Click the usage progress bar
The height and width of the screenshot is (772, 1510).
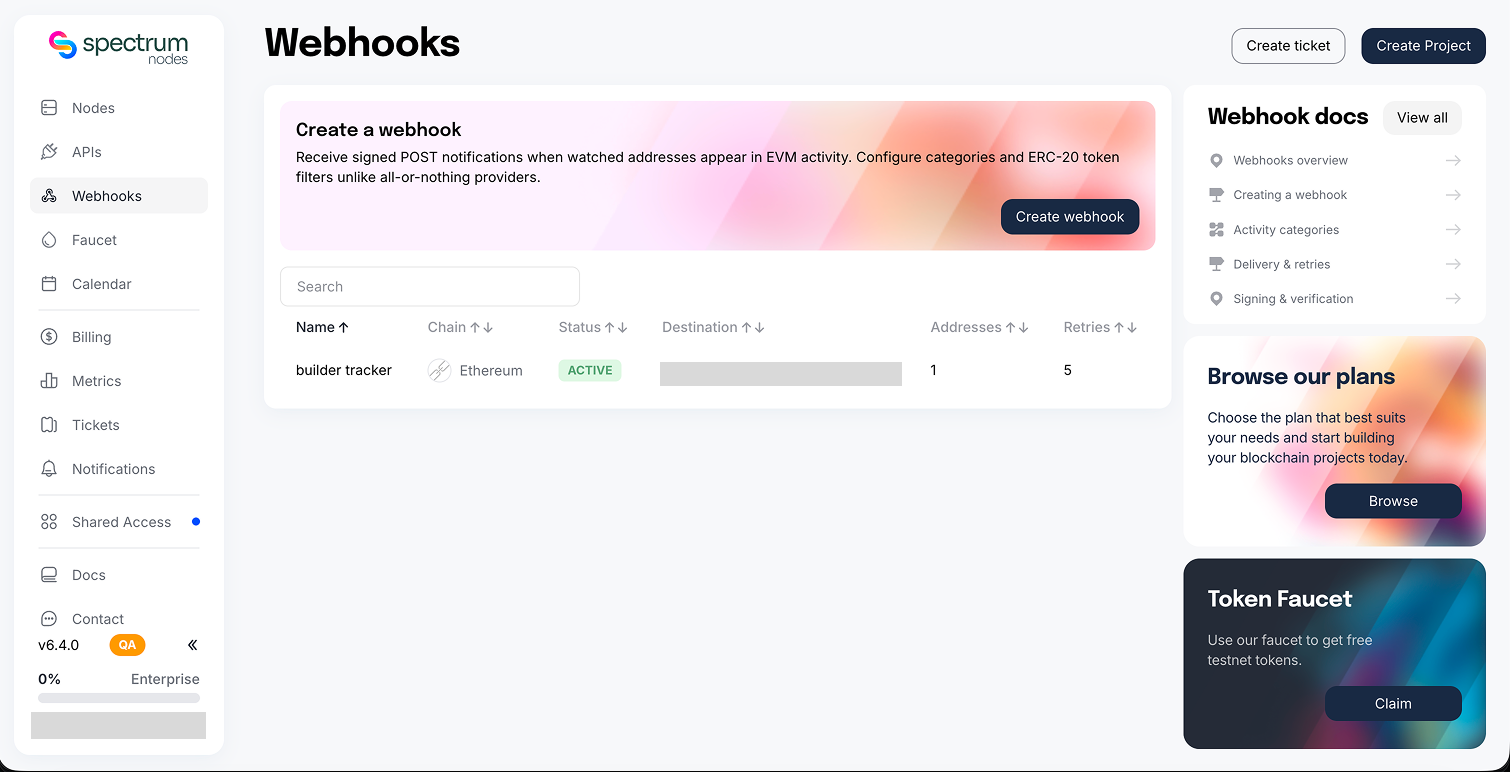pyautogui.click(x=119, y=698)
